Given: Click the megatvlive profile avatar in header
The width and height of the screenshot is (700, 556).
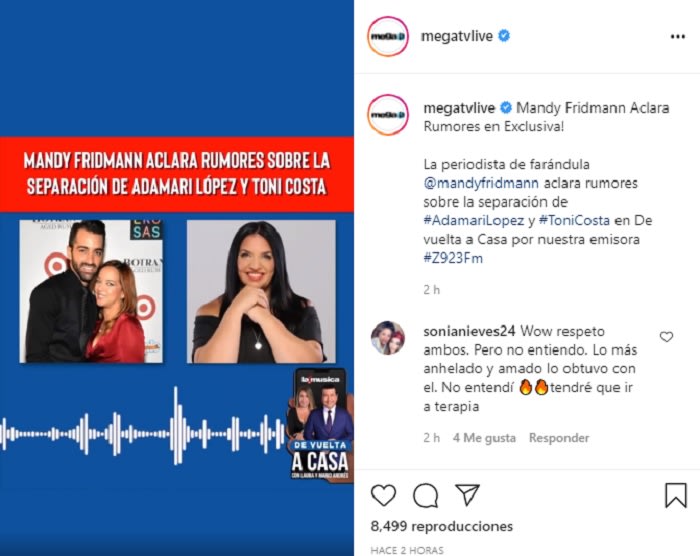Looking at the screenshot, I should [388, 37].
